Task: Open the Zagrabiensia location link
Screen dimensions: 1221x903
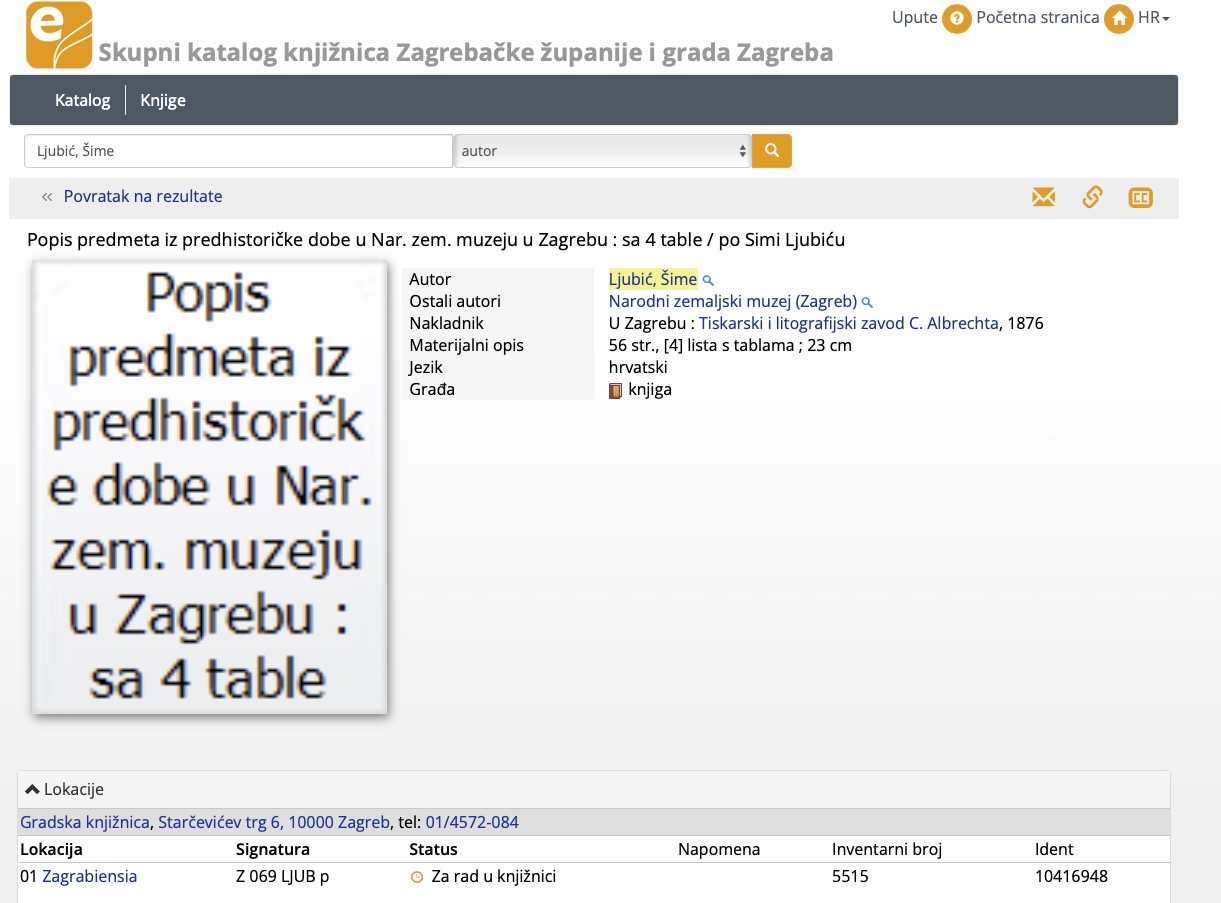Action: (x=89, y=877)
